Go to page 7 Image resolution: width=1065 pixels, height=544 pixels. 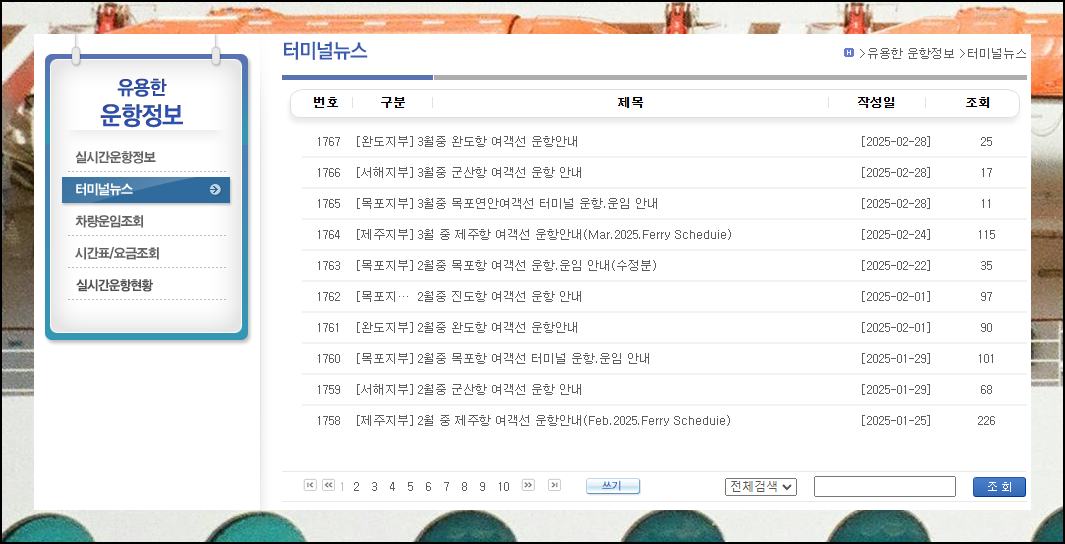[x=446, y=486]
